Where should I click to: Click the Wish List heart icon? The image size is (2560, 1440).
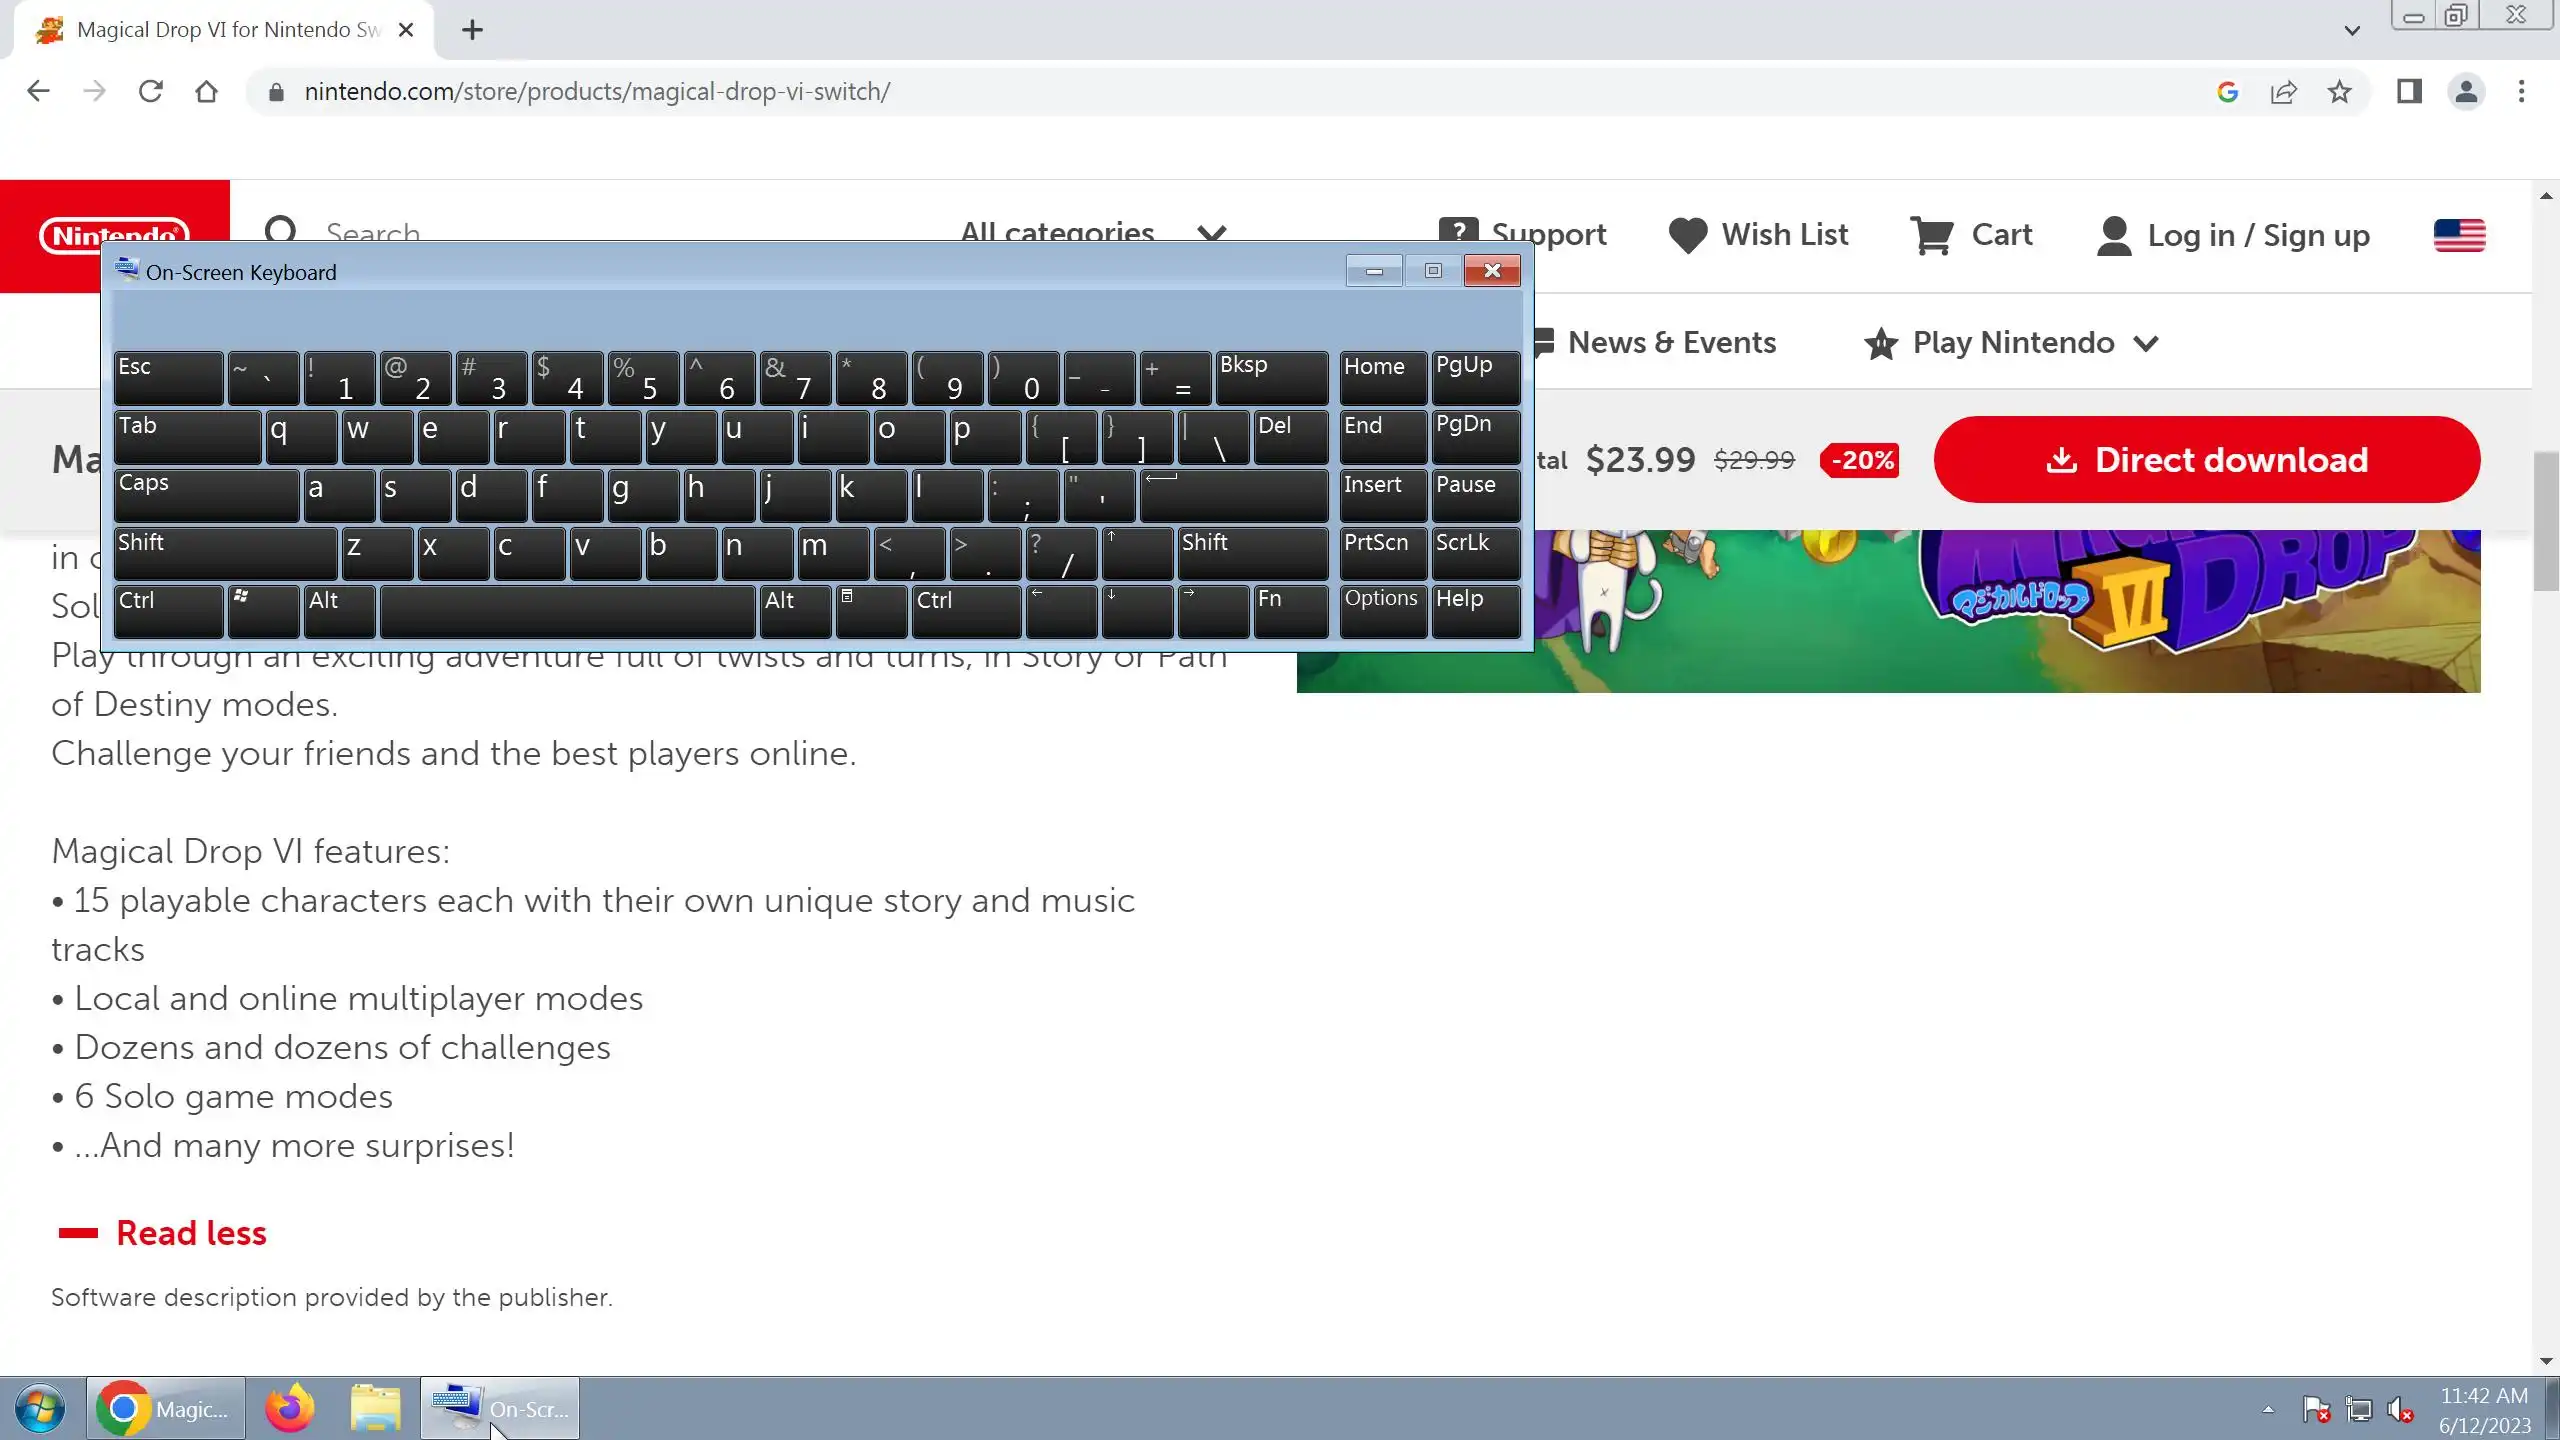point(1688,235)
